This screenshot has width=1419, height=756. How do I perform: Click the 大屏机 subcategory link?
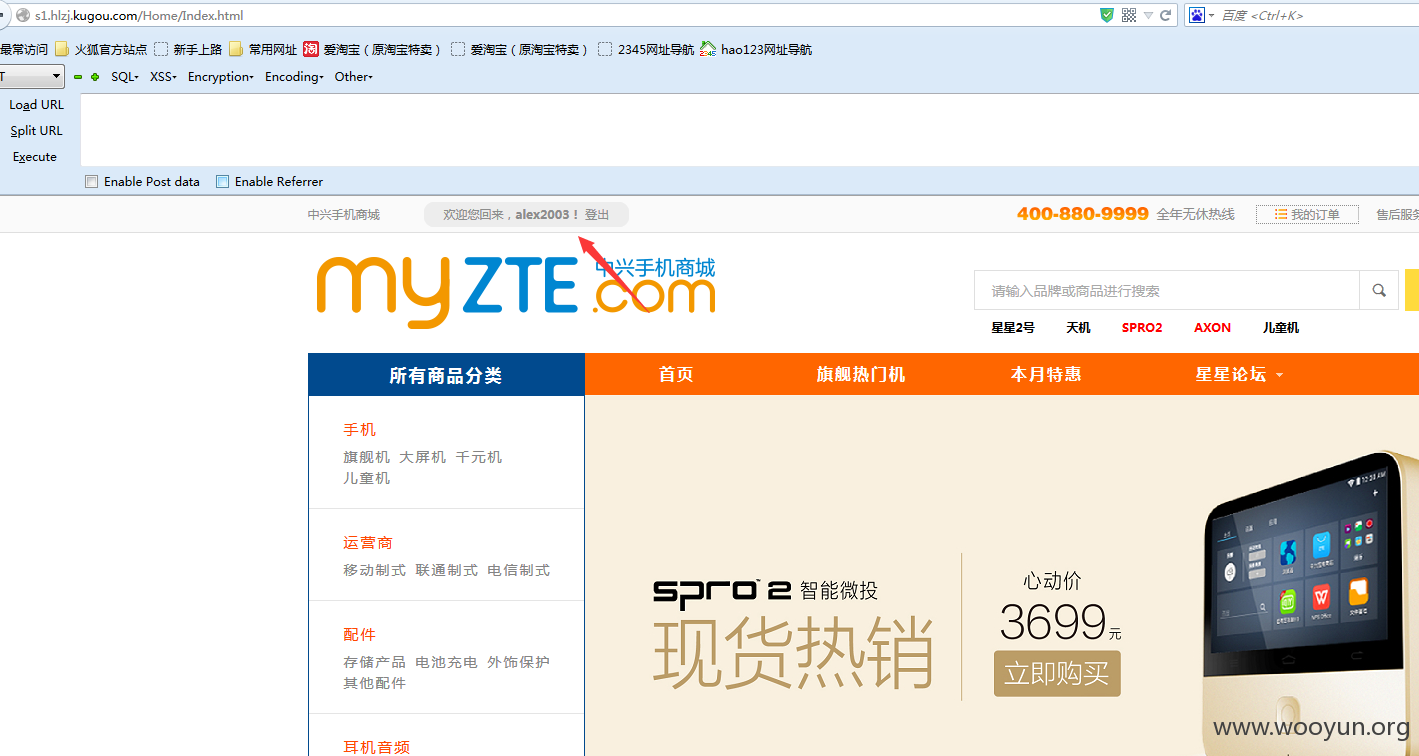point(422,457)
